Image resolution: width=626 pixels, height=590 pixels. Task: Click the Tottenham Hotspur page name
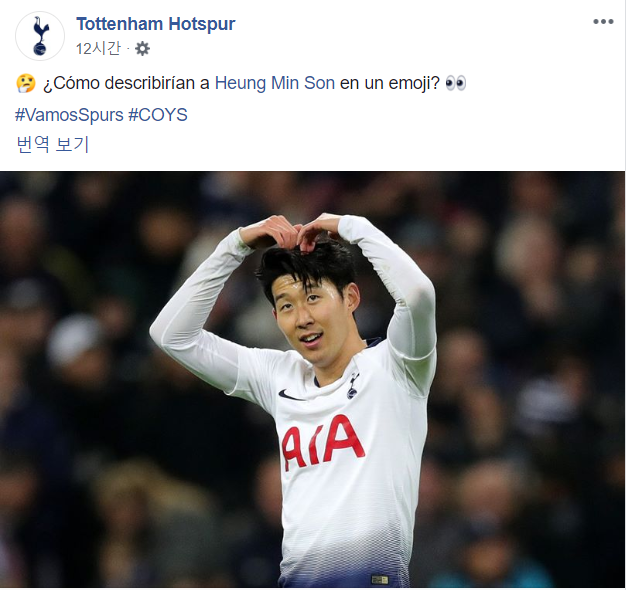click(x=156, y=24)
